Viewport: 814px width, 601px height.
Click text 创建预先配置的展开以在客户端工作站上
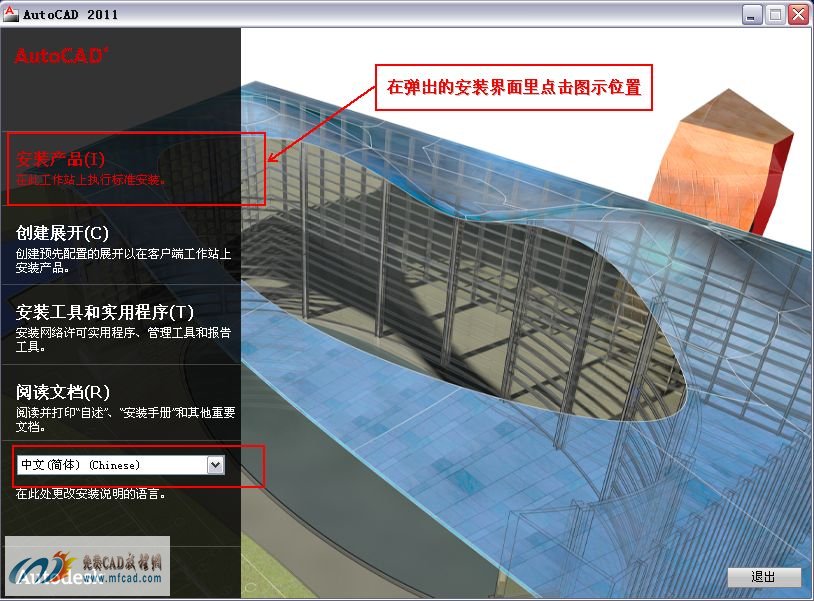tap(124, 254)
